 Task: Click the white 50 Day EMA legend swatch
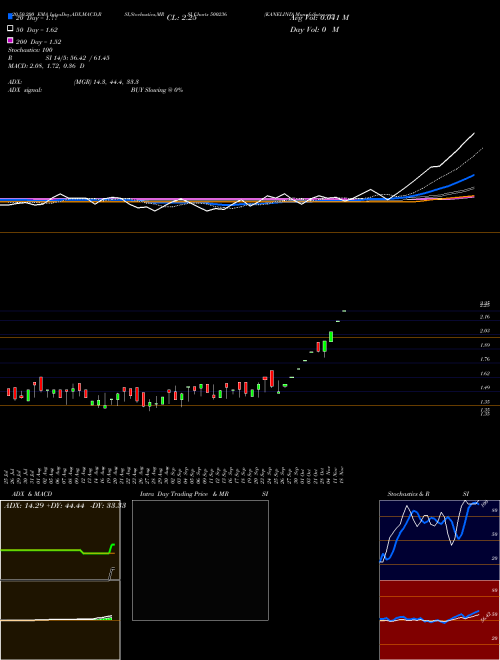(10, 28)
